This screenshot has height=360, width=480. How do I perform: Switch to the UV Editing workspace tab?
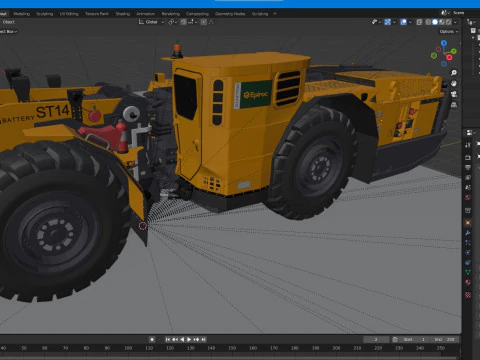tap(69, 14)
